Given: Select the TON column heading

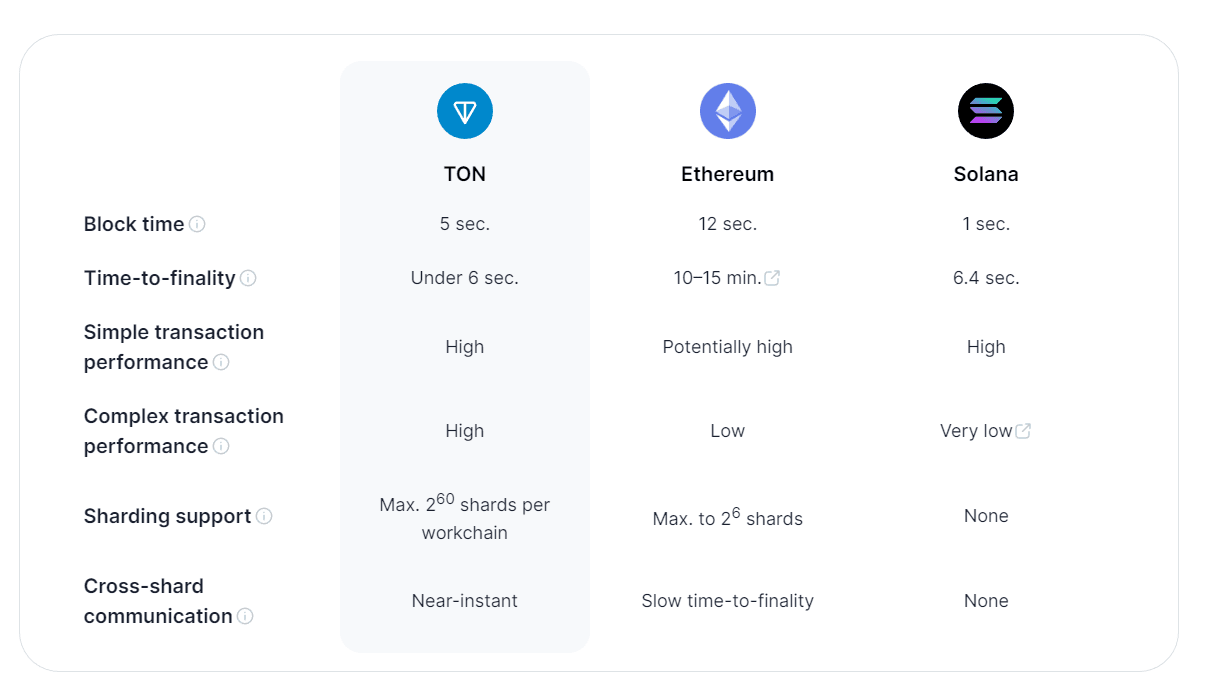Looking at the screenshot, I should pos(465,174).
